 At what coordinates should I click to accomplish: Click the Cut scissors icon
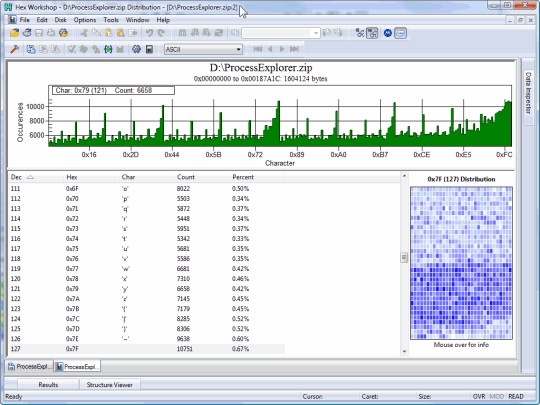tap(84, 33)
